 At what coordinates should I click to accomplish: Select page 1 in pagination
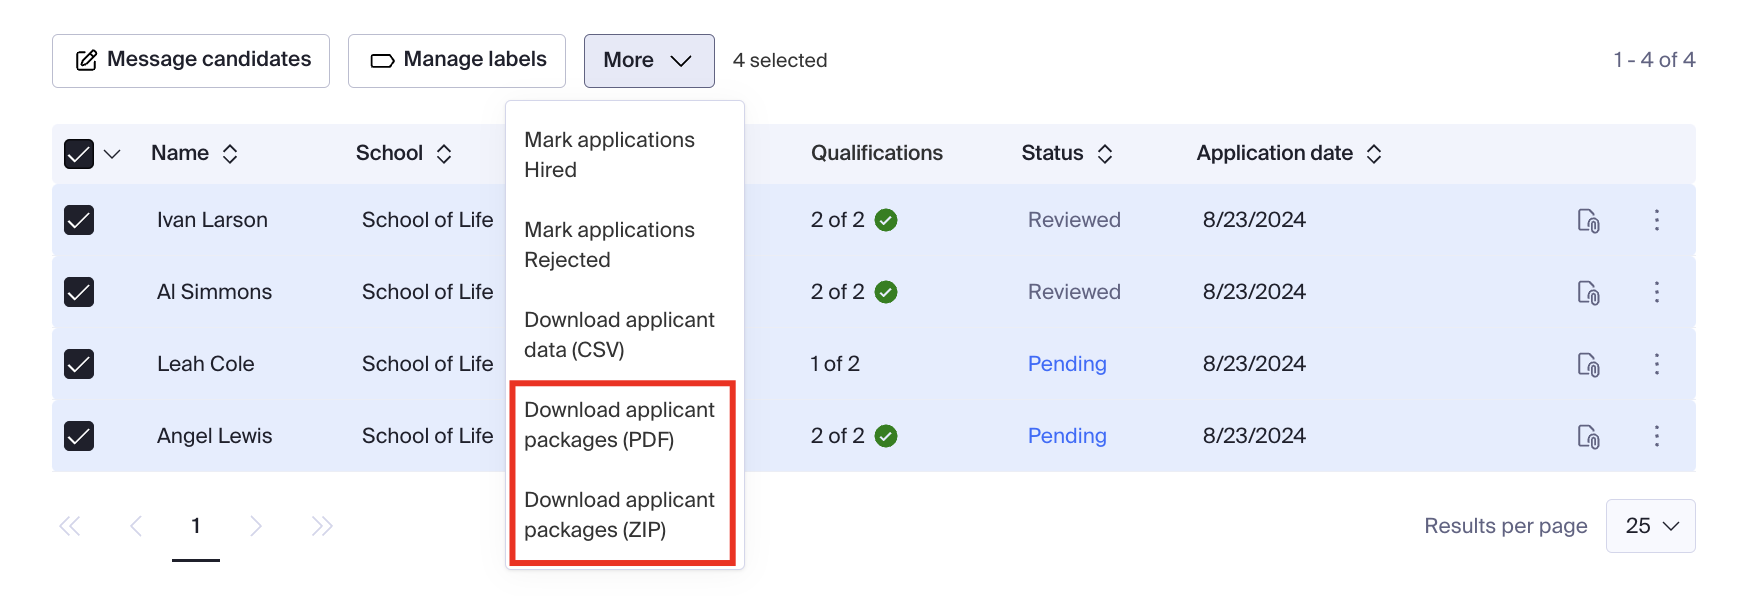(x=196, y=526)
